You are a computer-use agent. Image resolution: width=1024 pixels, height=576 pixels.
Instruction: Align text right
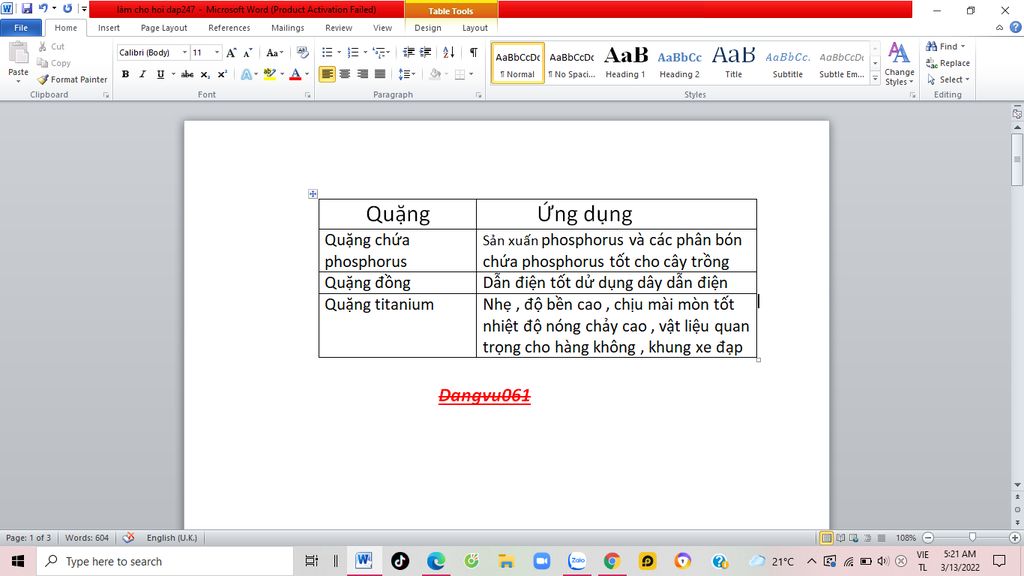[362, 74]
